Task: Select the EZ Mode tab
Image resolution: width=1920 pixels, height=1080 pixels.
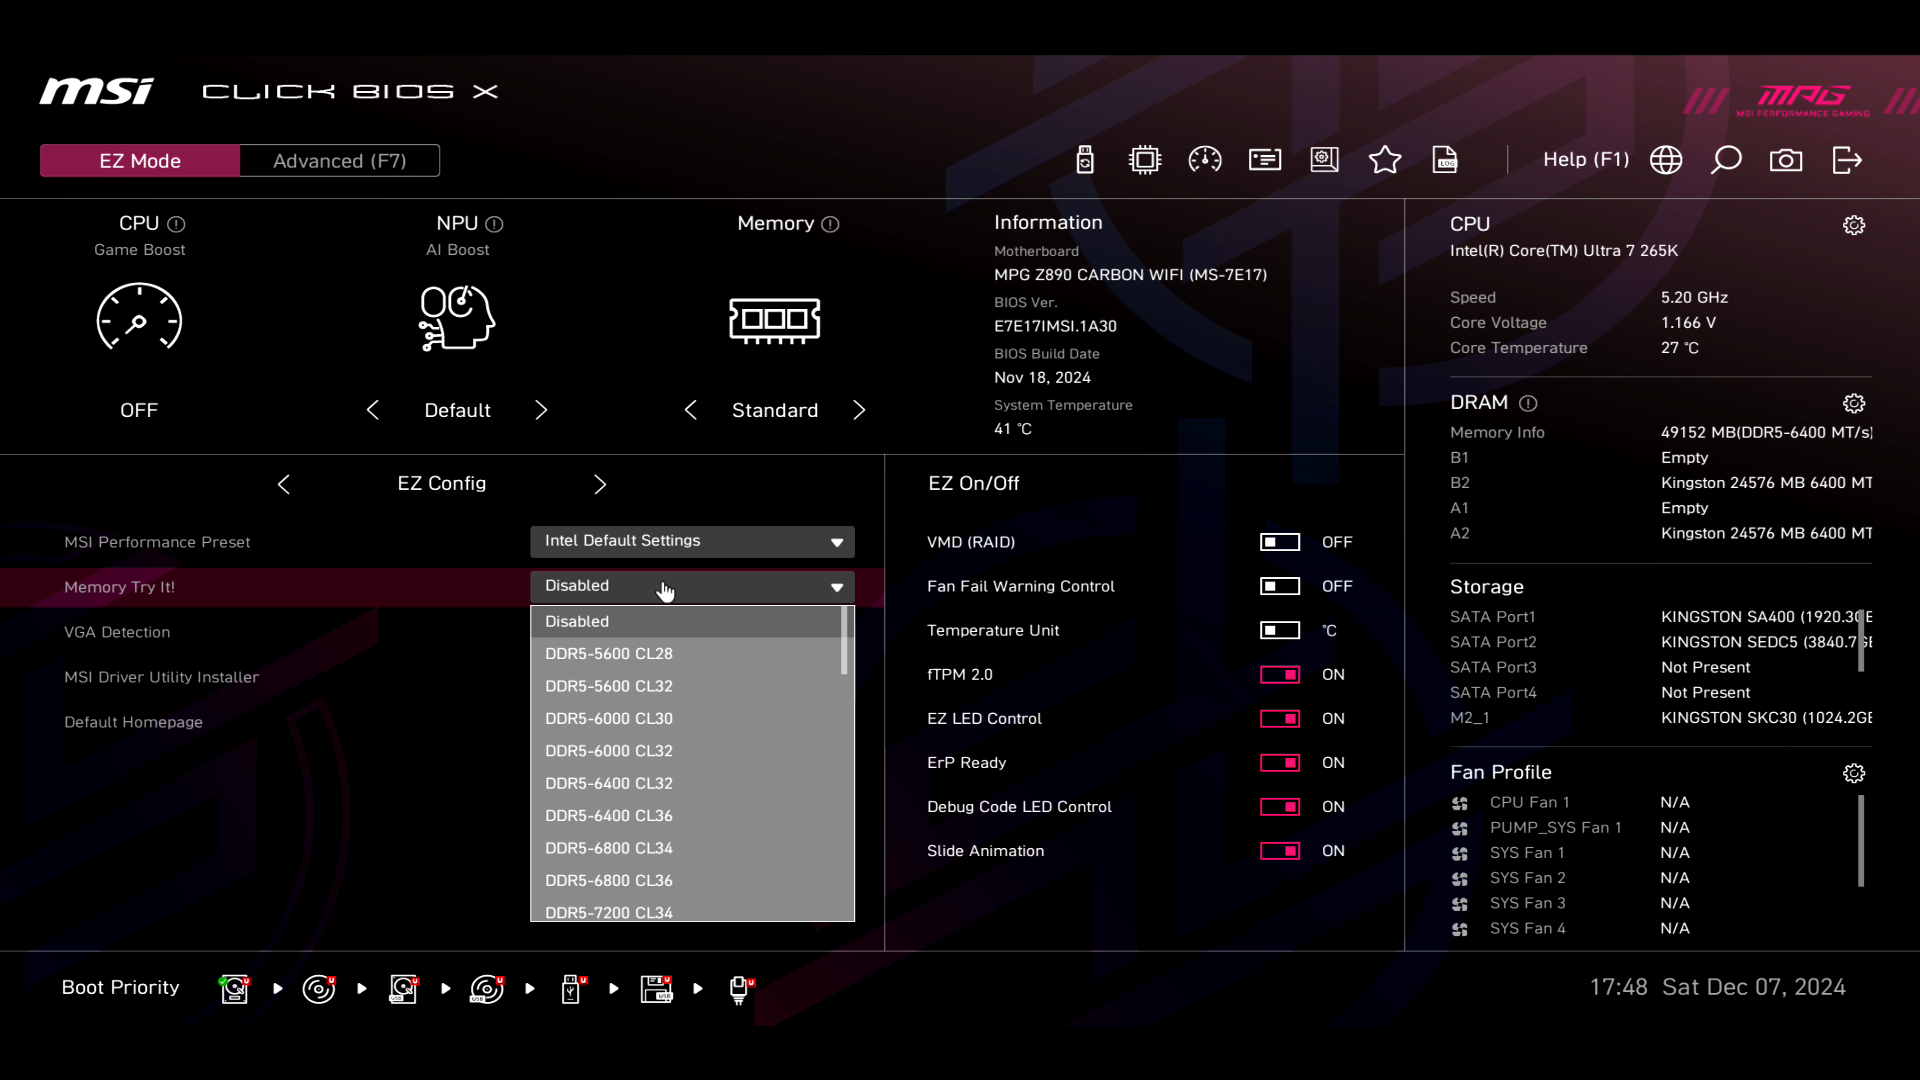Action: pos(140,161)
